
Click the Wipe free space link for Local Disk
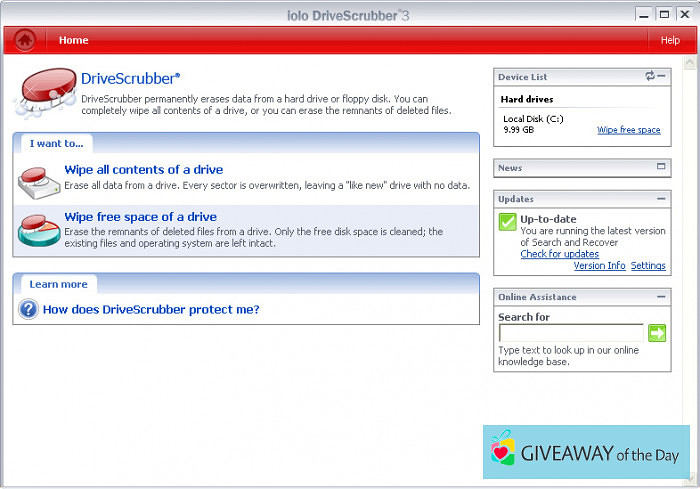point(628,130)
